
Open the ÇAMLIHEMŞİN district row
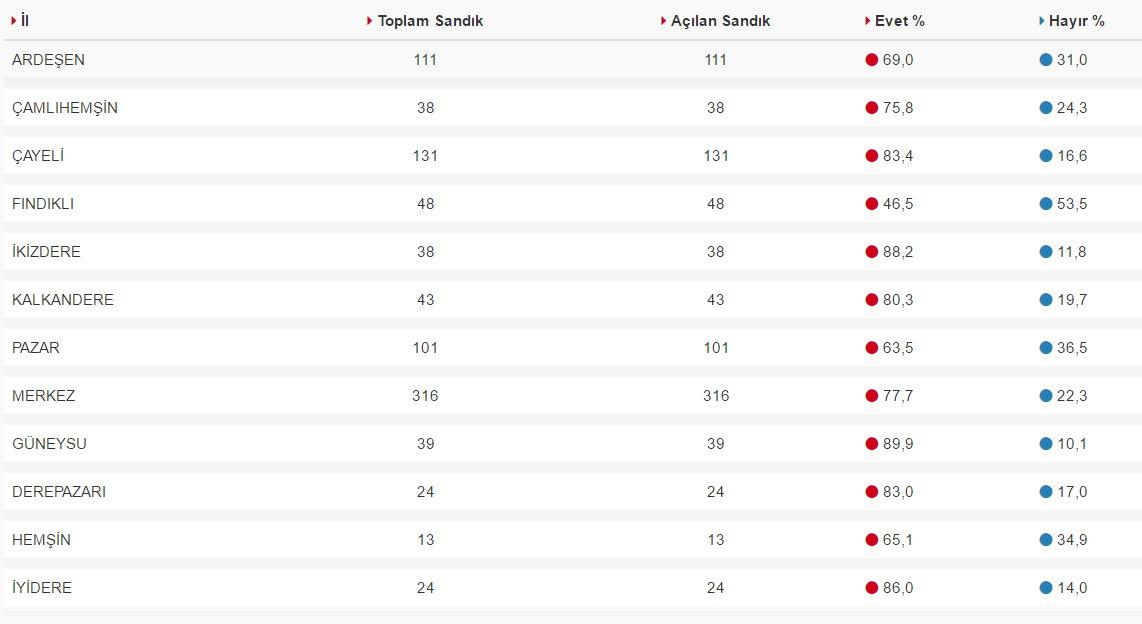pos(65,108)
